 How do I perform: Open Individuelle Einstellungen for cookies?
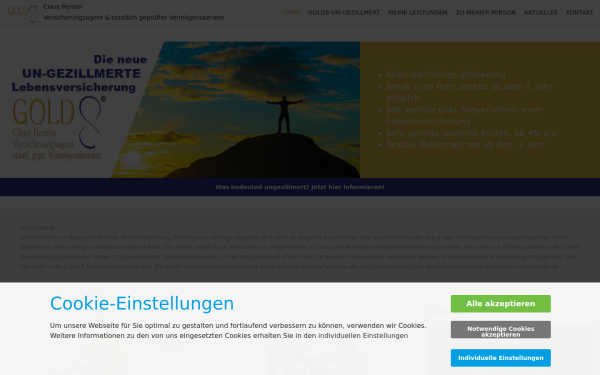(501, 358)
